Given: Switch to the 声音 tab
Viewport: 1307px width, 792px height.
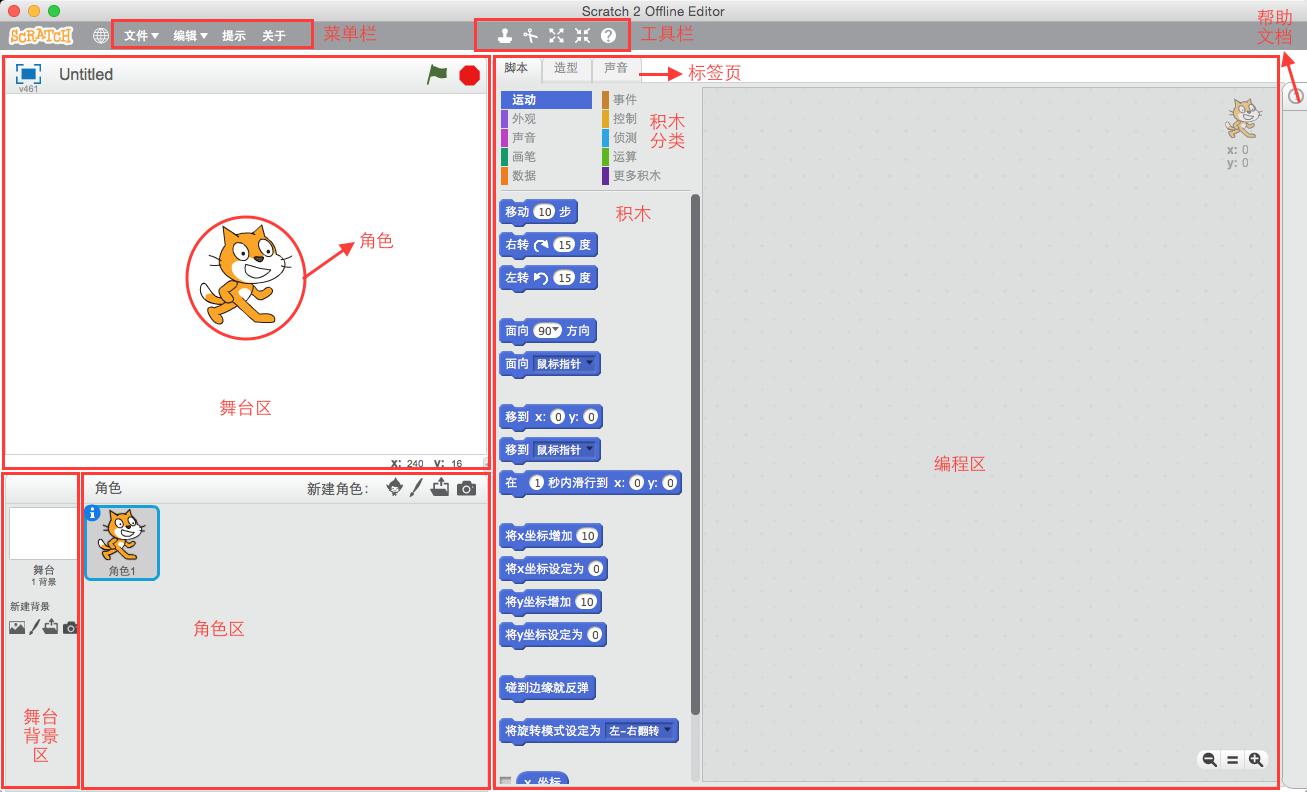Looking at the screenshot, I should [x=616, y=68].
